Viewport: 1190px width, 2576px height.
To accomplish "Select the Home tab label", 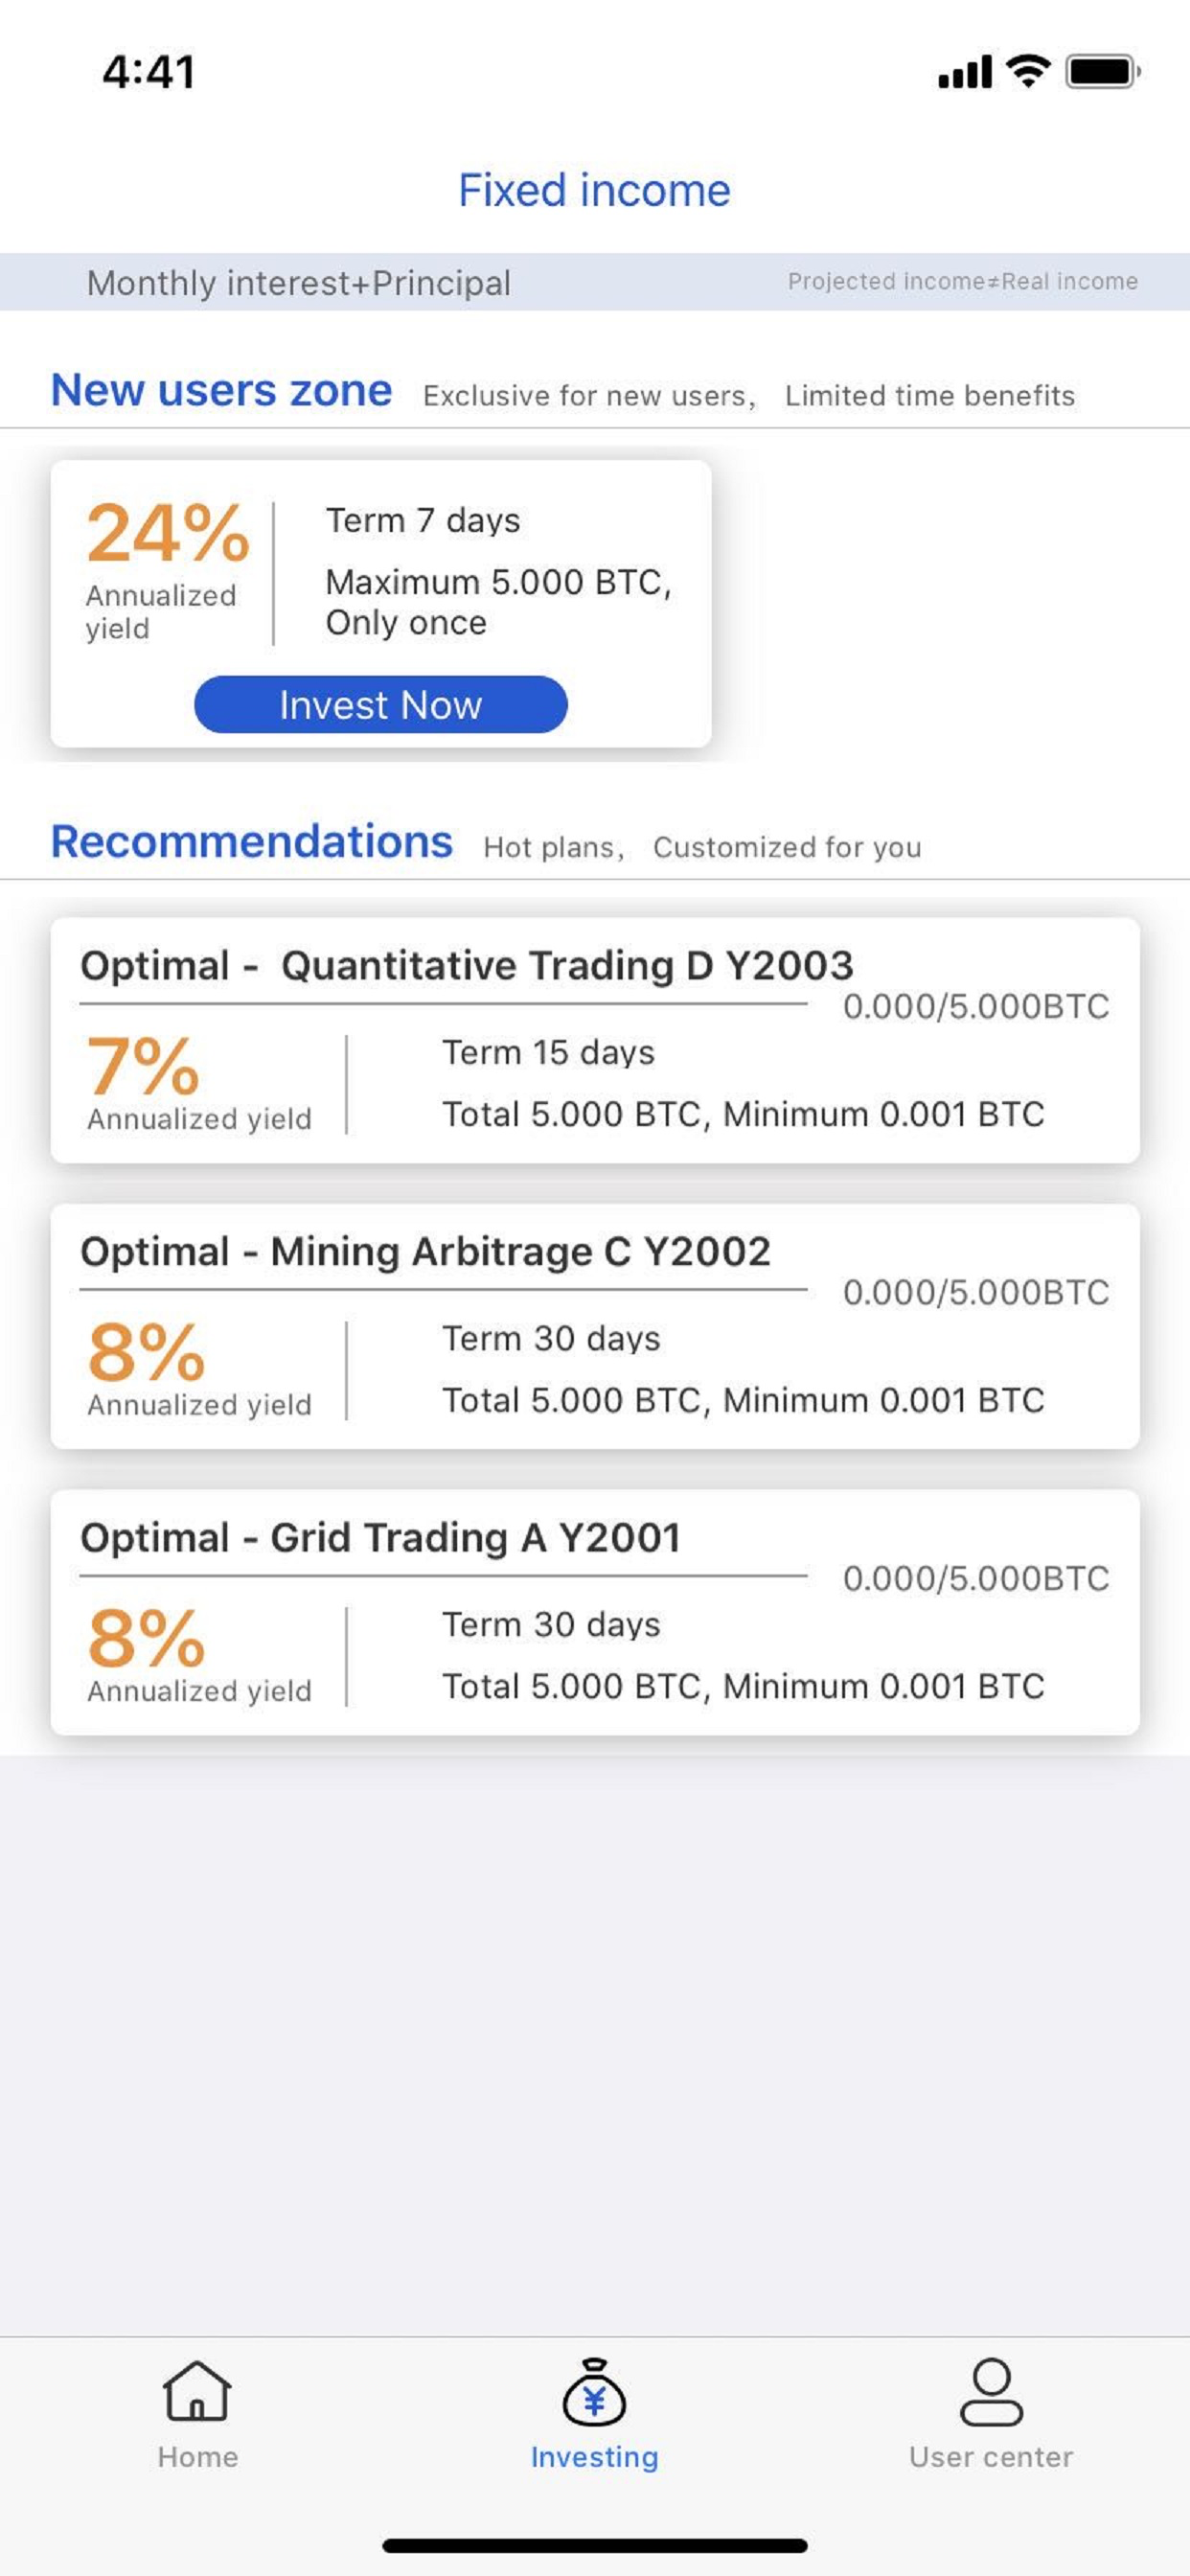I will pyautogui.click(x=197, y=2457).
